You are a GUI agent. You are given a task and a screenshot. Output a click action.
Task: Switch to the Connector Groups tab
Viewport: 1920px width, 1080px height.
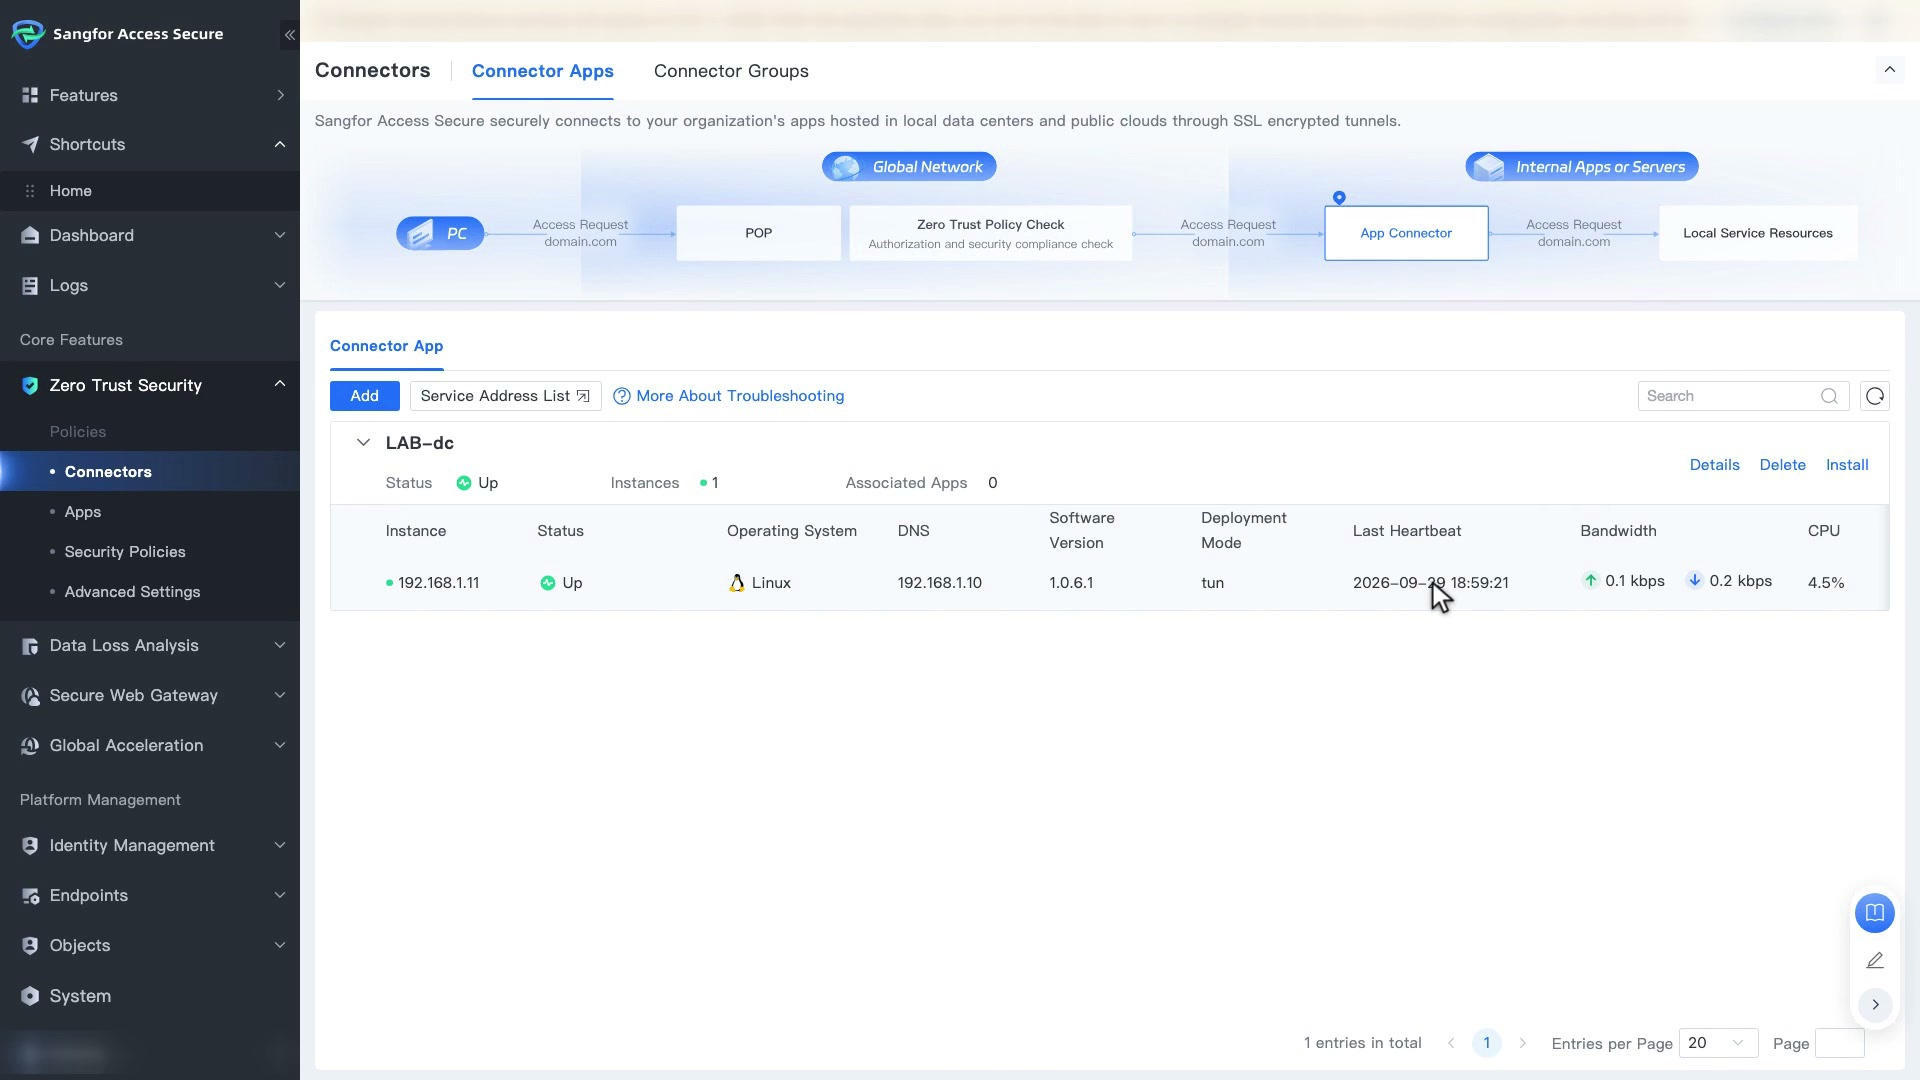731,71
